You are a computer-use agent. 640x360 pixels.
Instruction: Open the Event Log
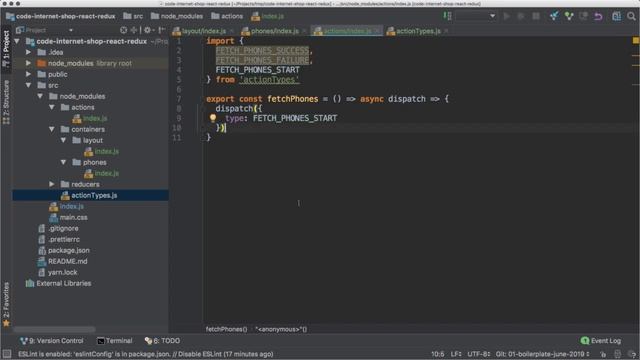[601, 340]
